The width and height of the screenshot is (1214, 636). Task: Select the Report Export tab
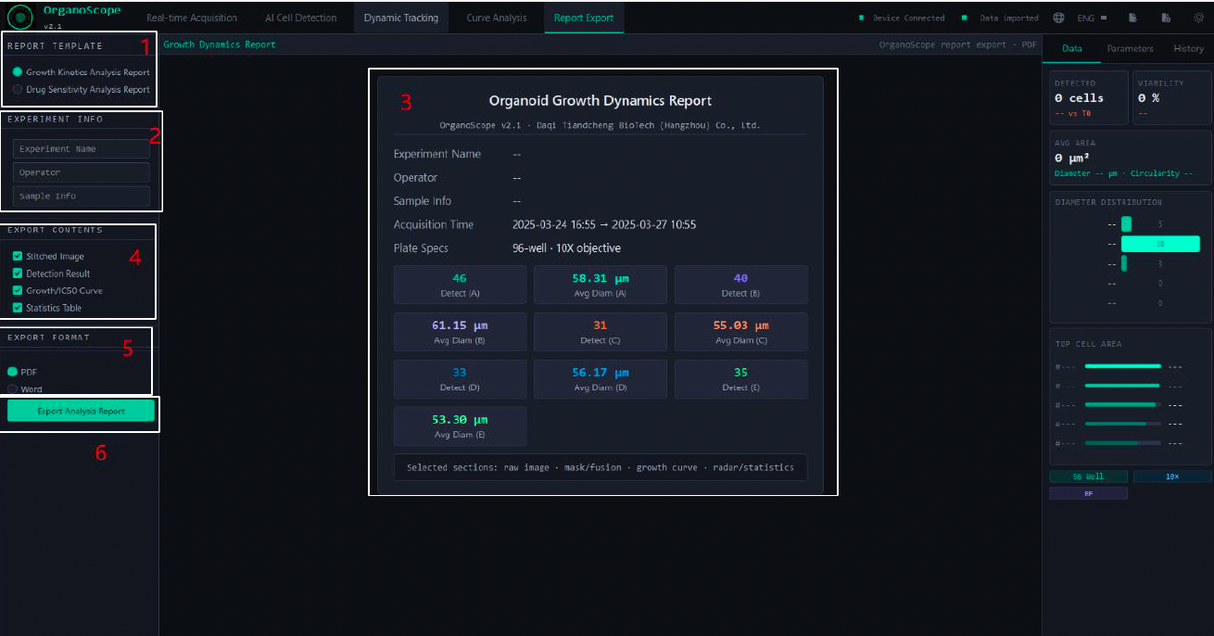(x=584, y=18)
